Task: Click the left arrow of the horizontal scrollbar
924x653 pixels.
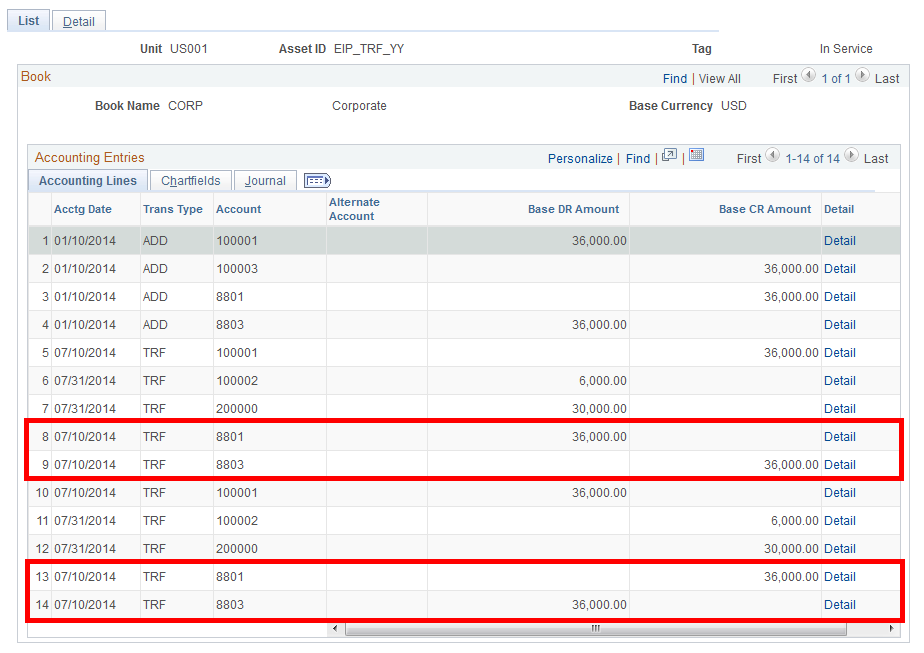Action: 336,628
